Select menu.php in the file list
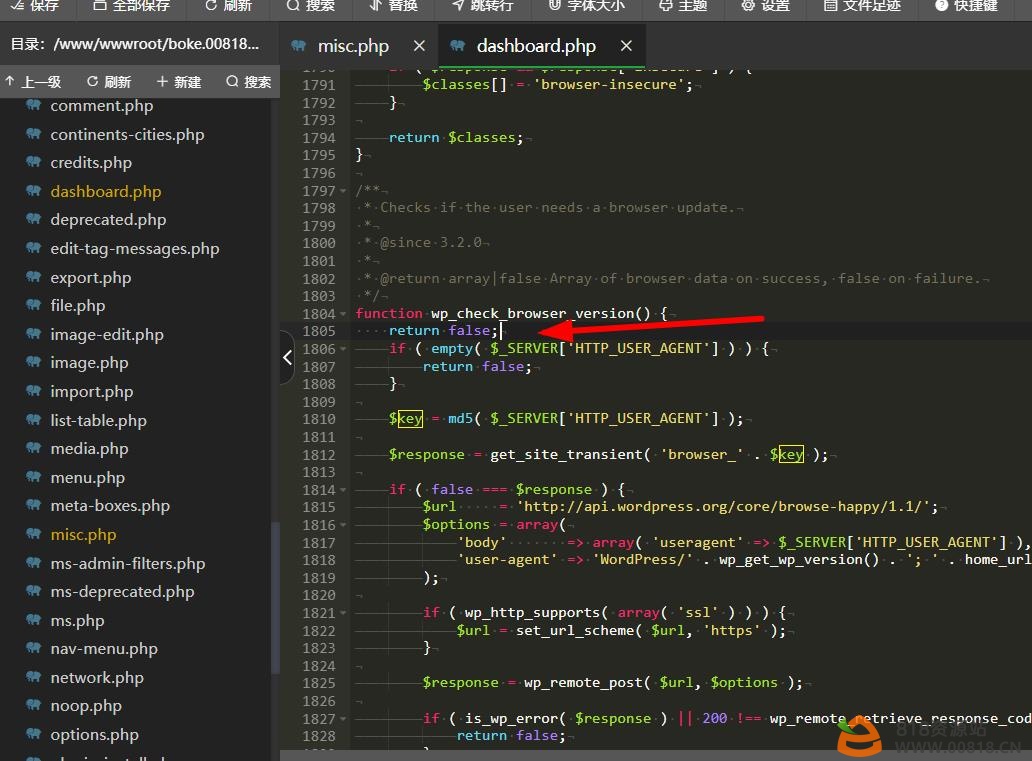The width and height of the screenshot is (1032, 761). coord(88,478)
